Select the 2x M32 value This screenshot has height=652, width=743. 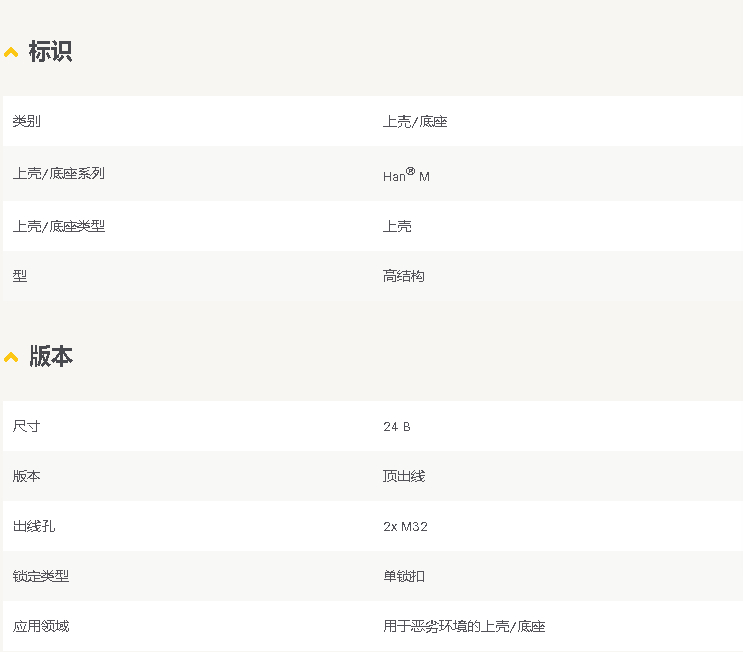click(406, 527)
